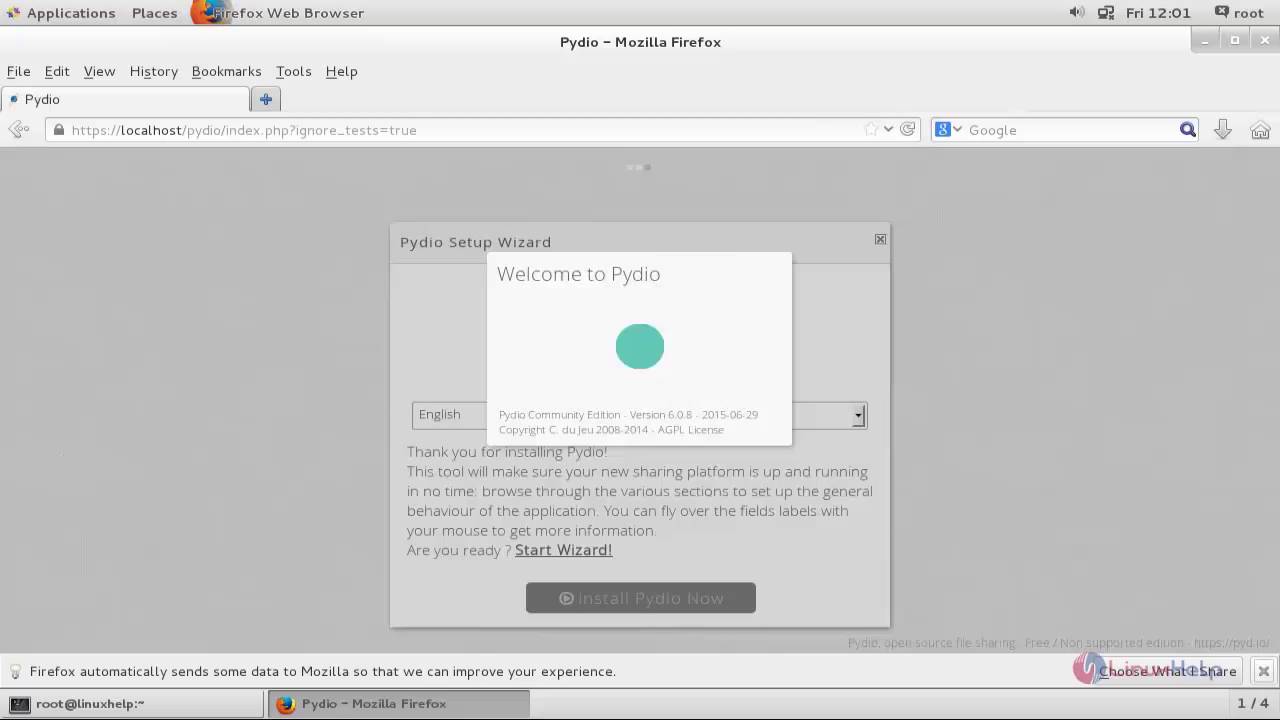Open the Google search engine dropdown
The height and width of the screenshot is (720, 1280).
948,129
